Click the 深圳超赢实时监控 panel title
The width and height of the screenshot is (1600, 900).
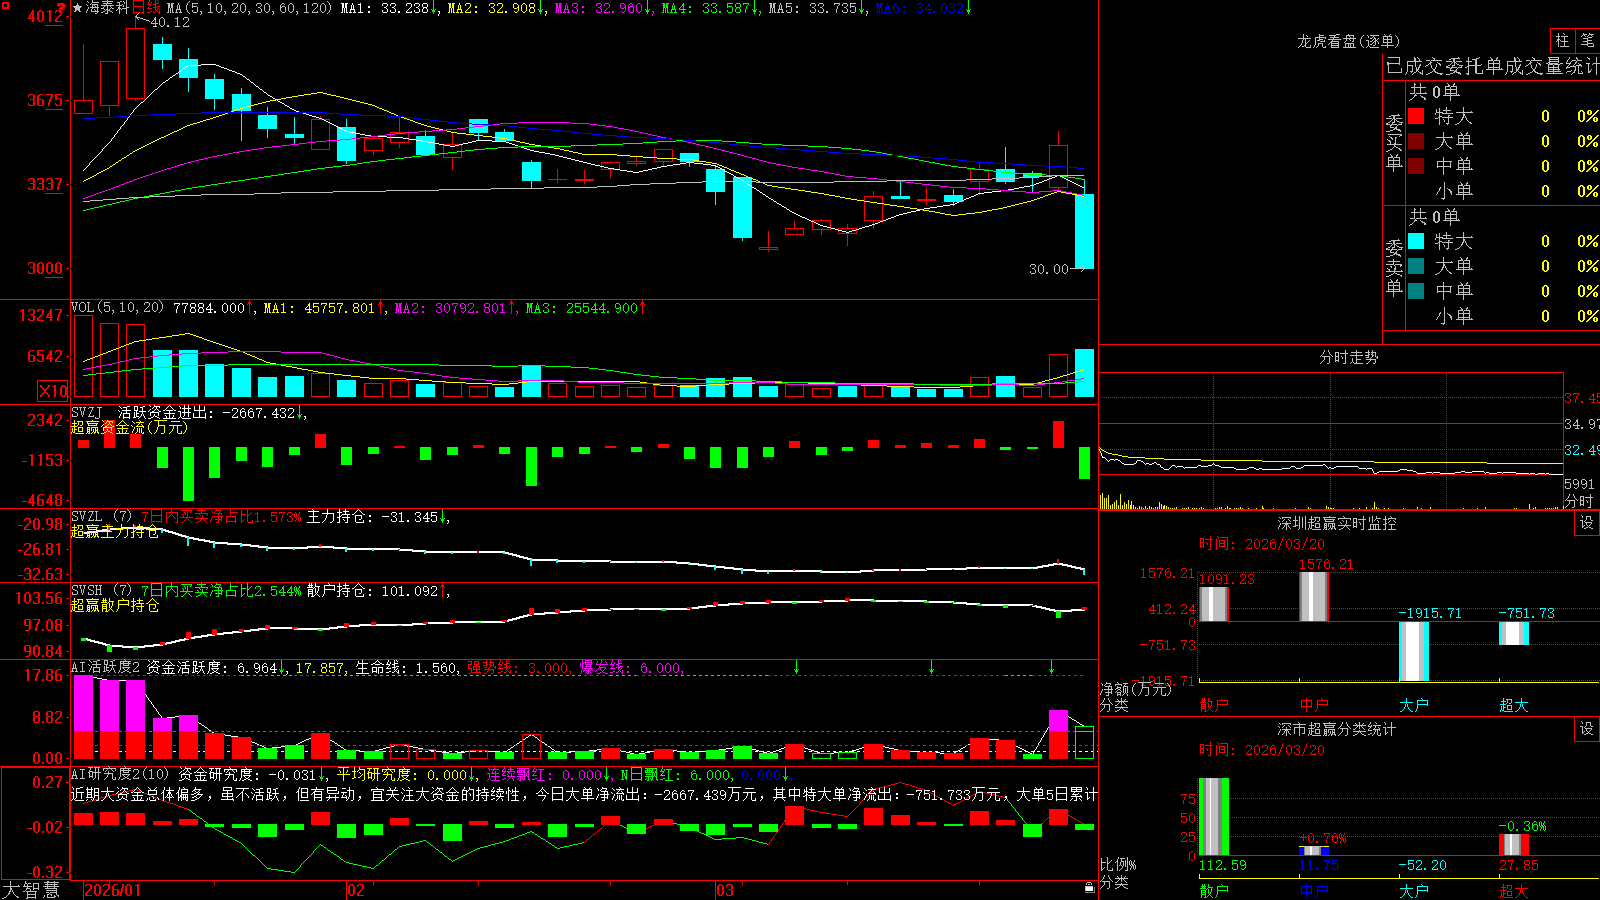point(1337,523)
